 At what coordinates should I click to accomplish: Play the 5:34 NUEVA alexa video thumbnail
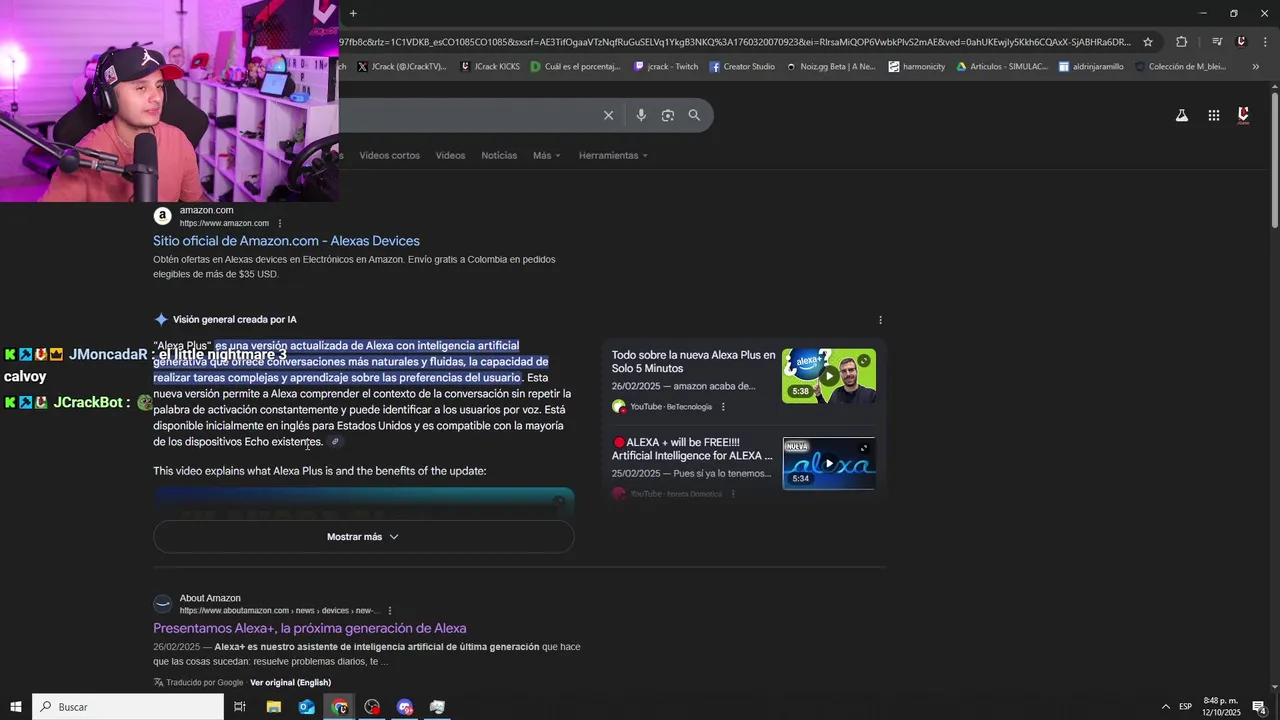[x=828, y=463]
